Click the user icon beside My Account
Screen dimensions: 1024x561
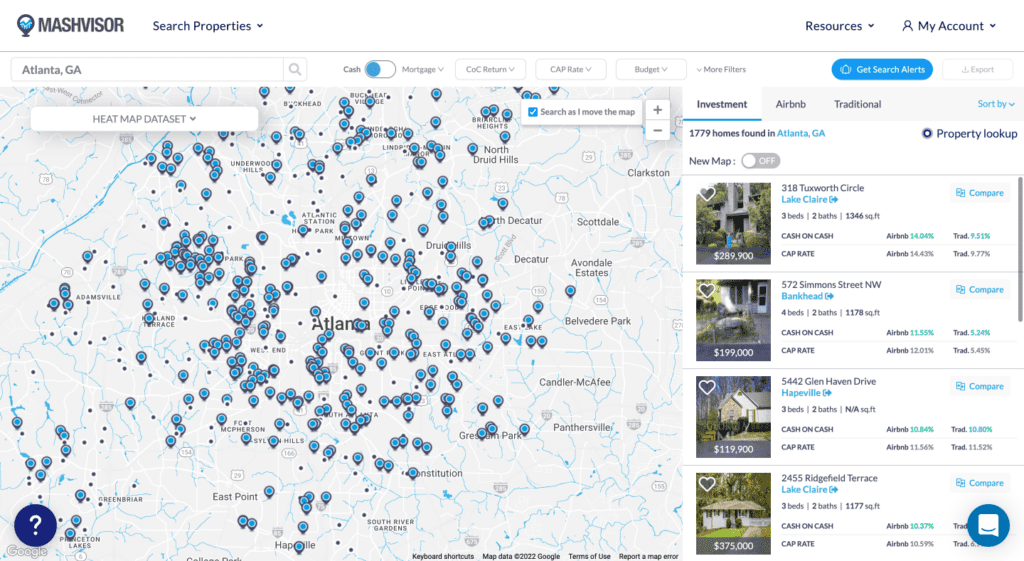(x=907, y=25)
